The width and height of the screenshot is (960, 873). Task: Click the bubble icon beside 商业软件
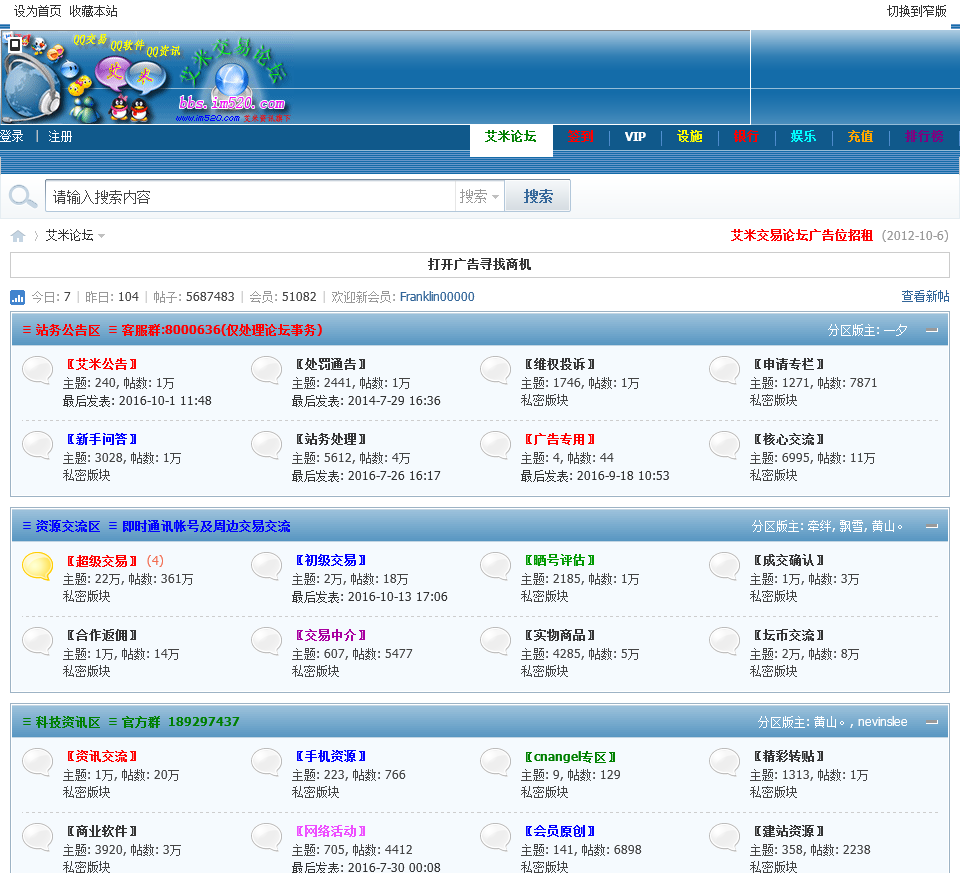(x=37, y=837)
